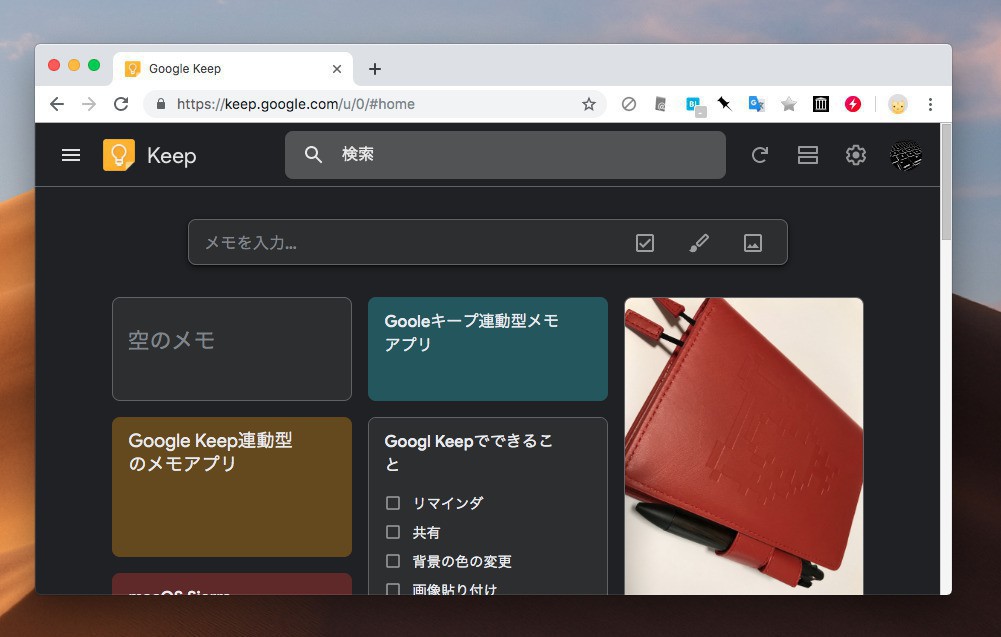Click the search magnifier icon
The height and width of the screenshot is (637, 1001).
313,154
